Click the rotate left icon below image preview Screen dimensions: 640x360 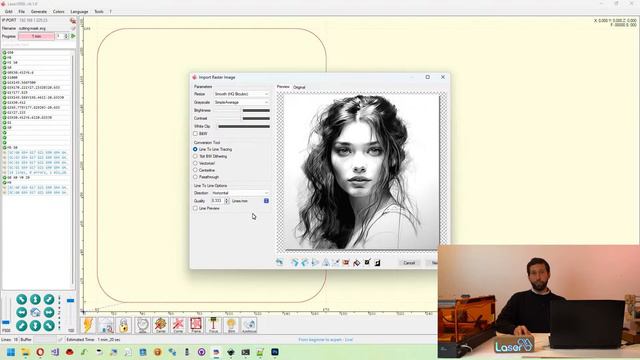(305, 262)
